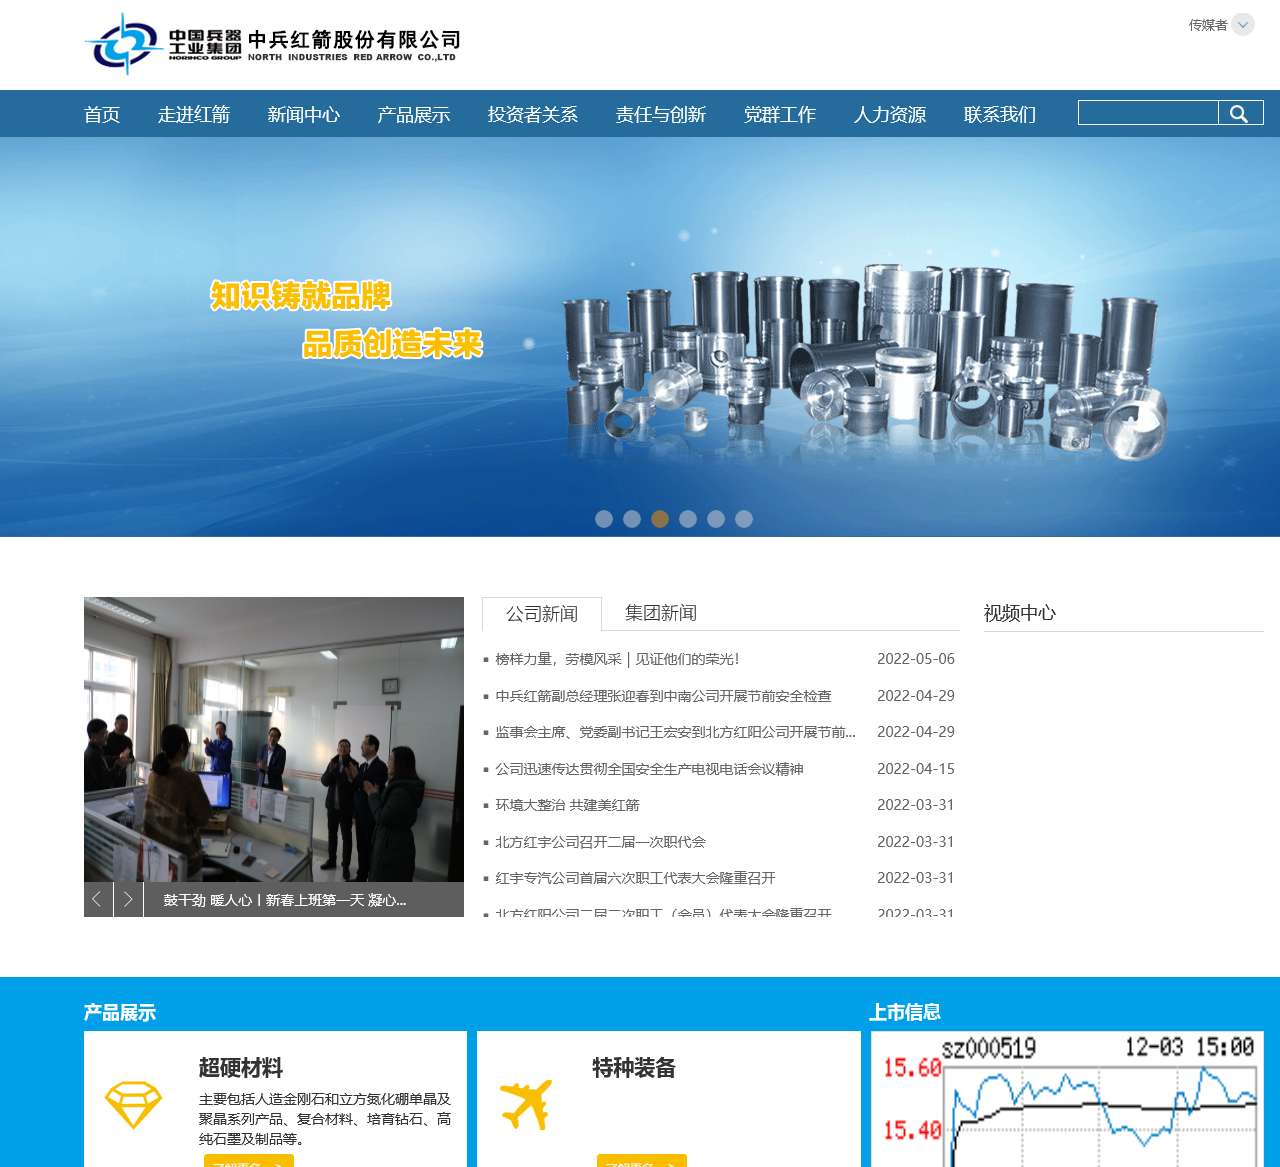Image resolution: width=1280 pixels, height=1167 pixels.
Task: Click date 2022-05-06
Action: point(916,659)
